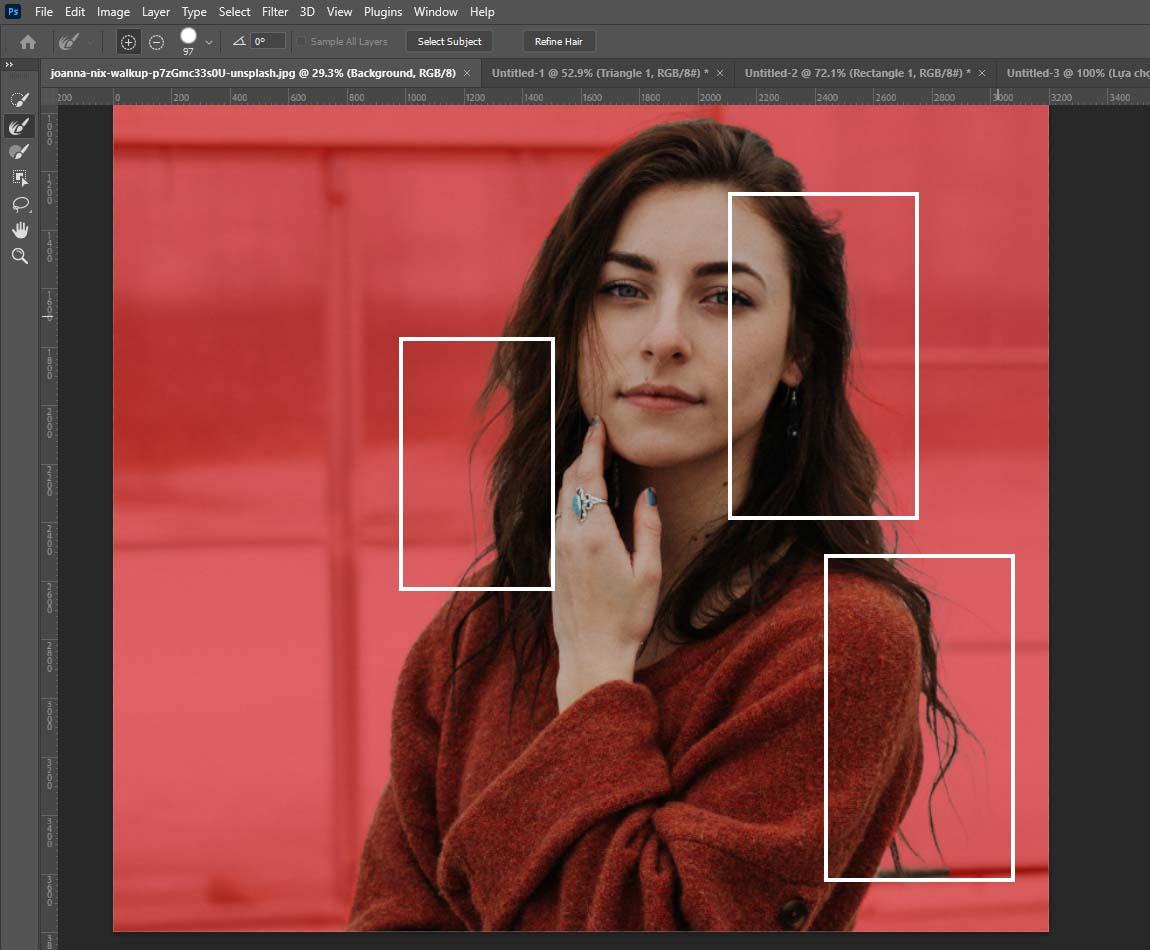Select the Object Selection tool
This screenshot has height=950, width=1150.
click(x=19, y=178)
